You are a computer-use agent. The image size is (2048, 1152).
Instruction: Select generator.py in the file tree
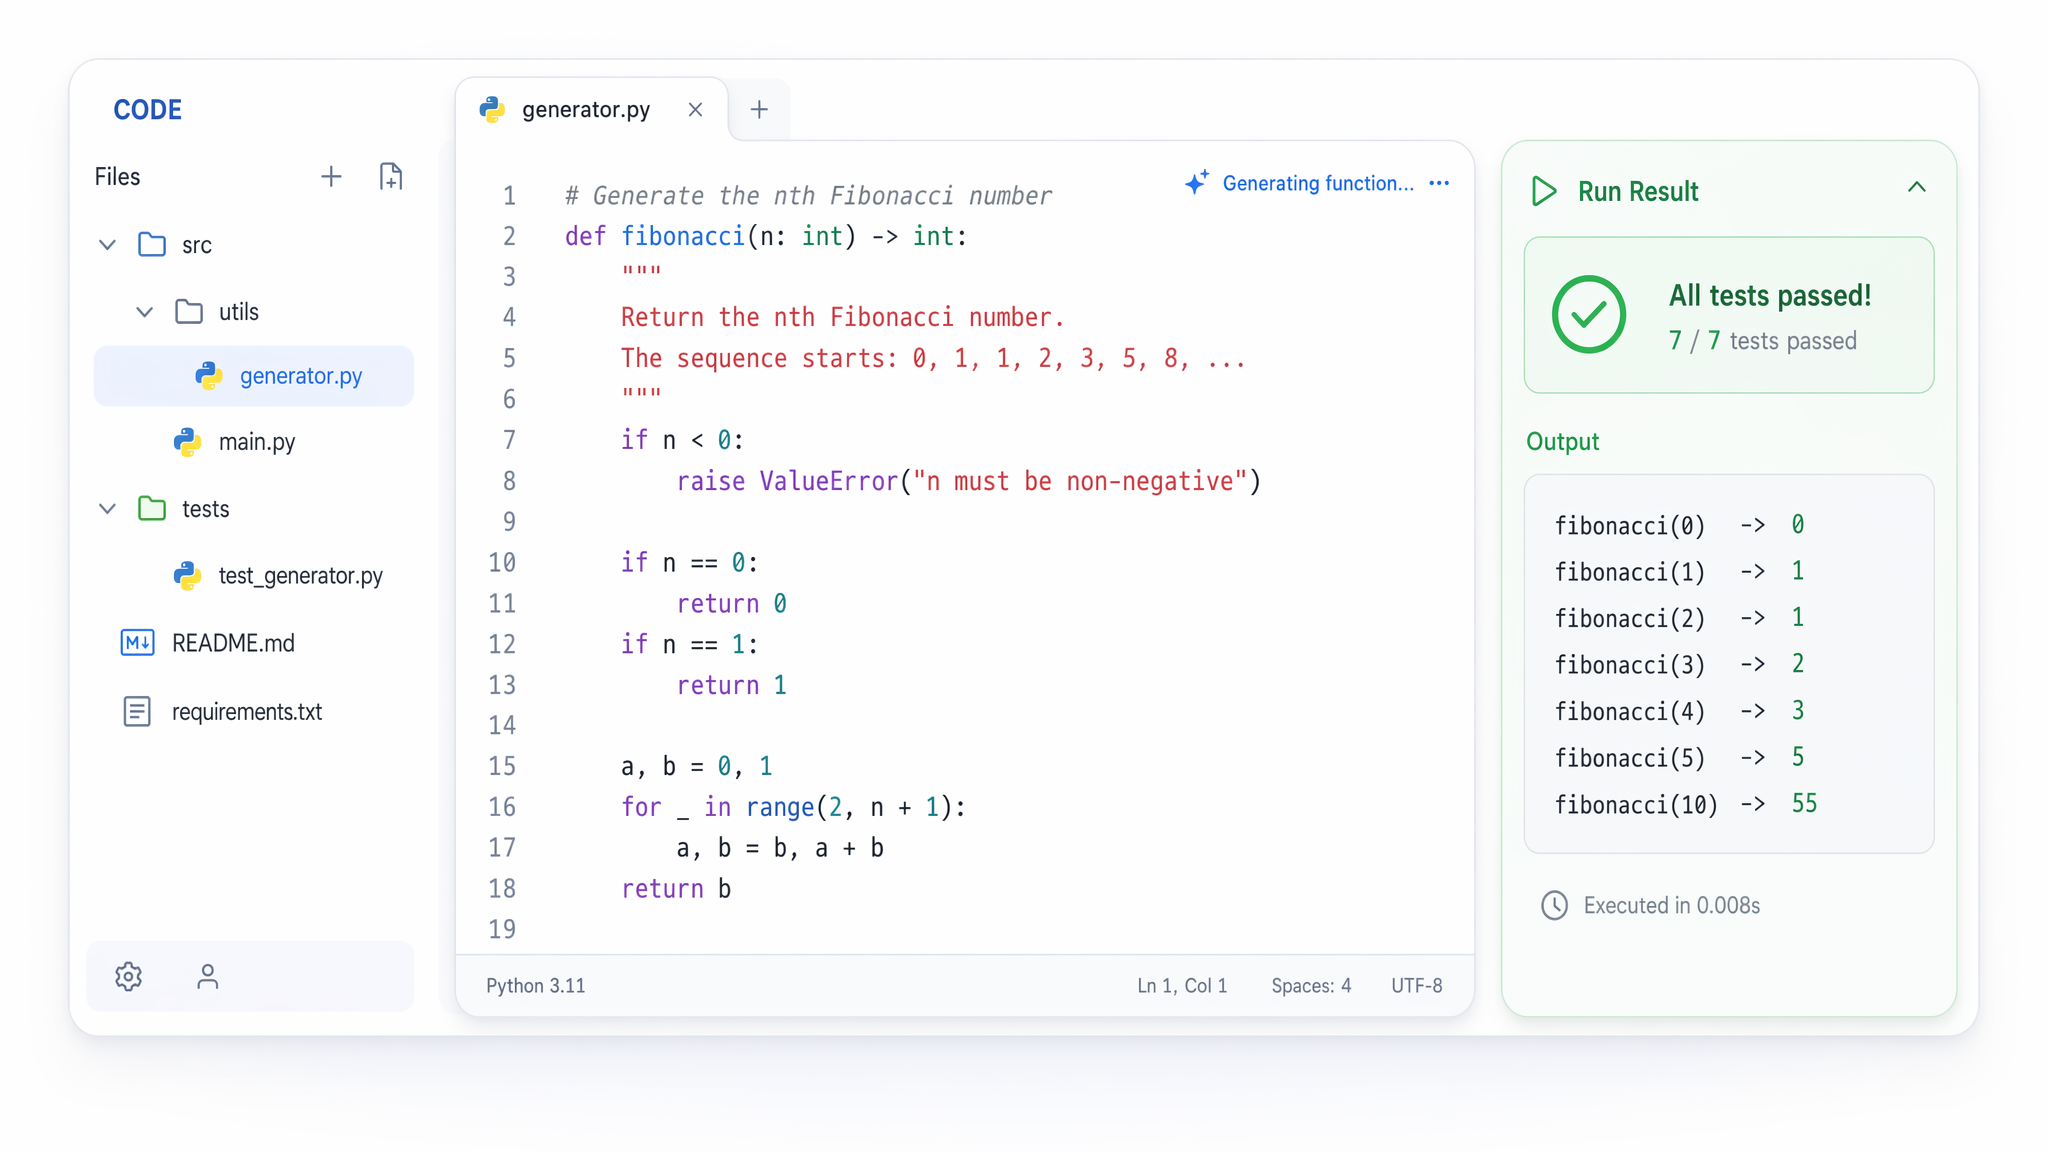pos(254,376)
